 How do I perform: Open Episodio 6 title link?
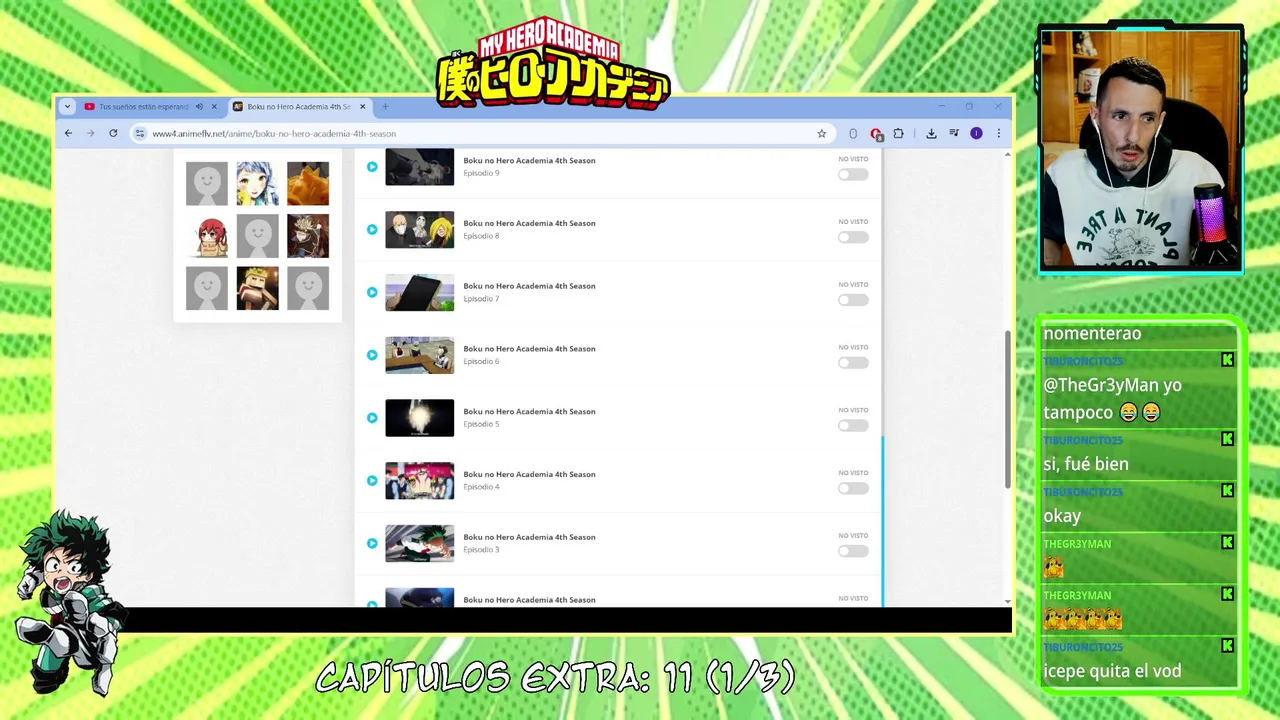[x=529, y=349]
